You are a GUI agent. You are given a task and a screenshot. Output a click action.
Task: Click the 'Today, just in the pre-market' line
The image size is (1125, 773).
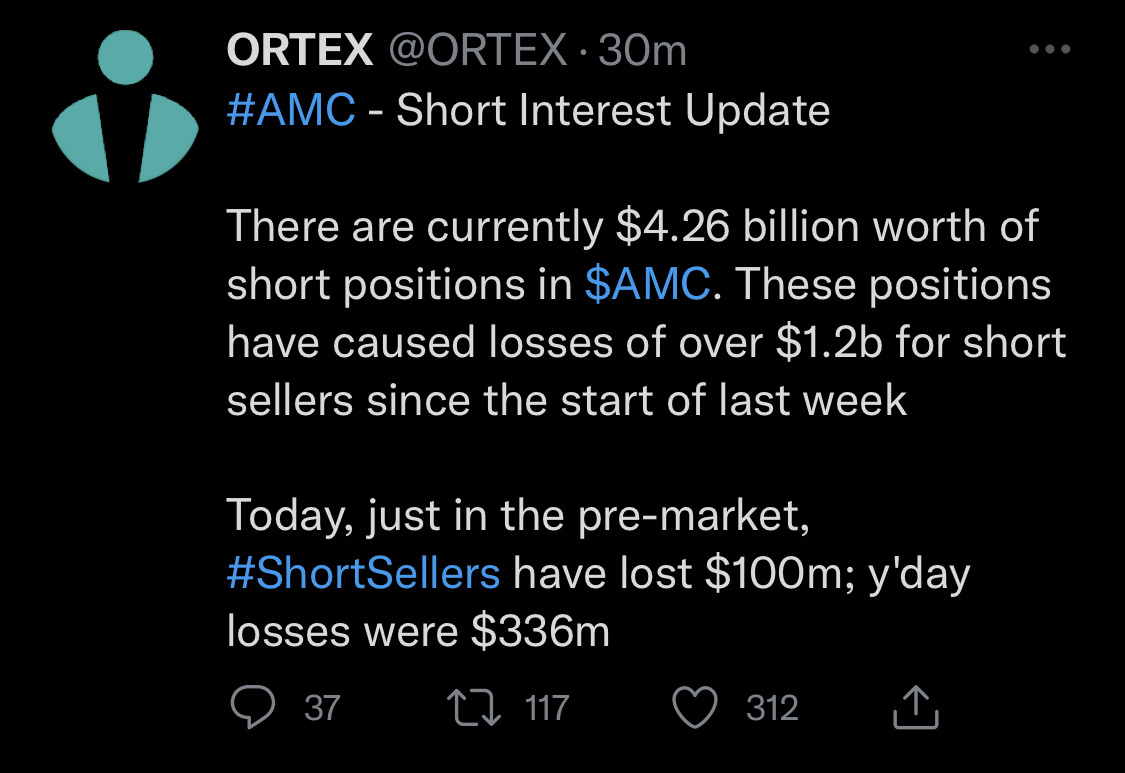pyautogui.click(x=518, y=516)
